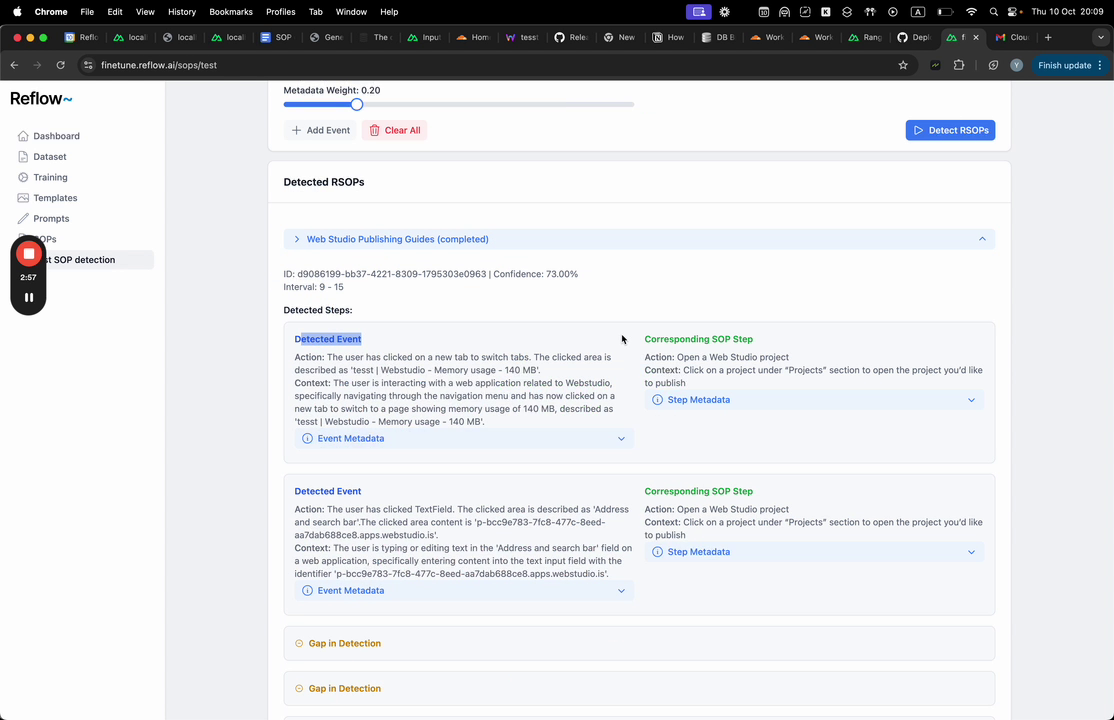Switch to the tesst browser tab

522,37
